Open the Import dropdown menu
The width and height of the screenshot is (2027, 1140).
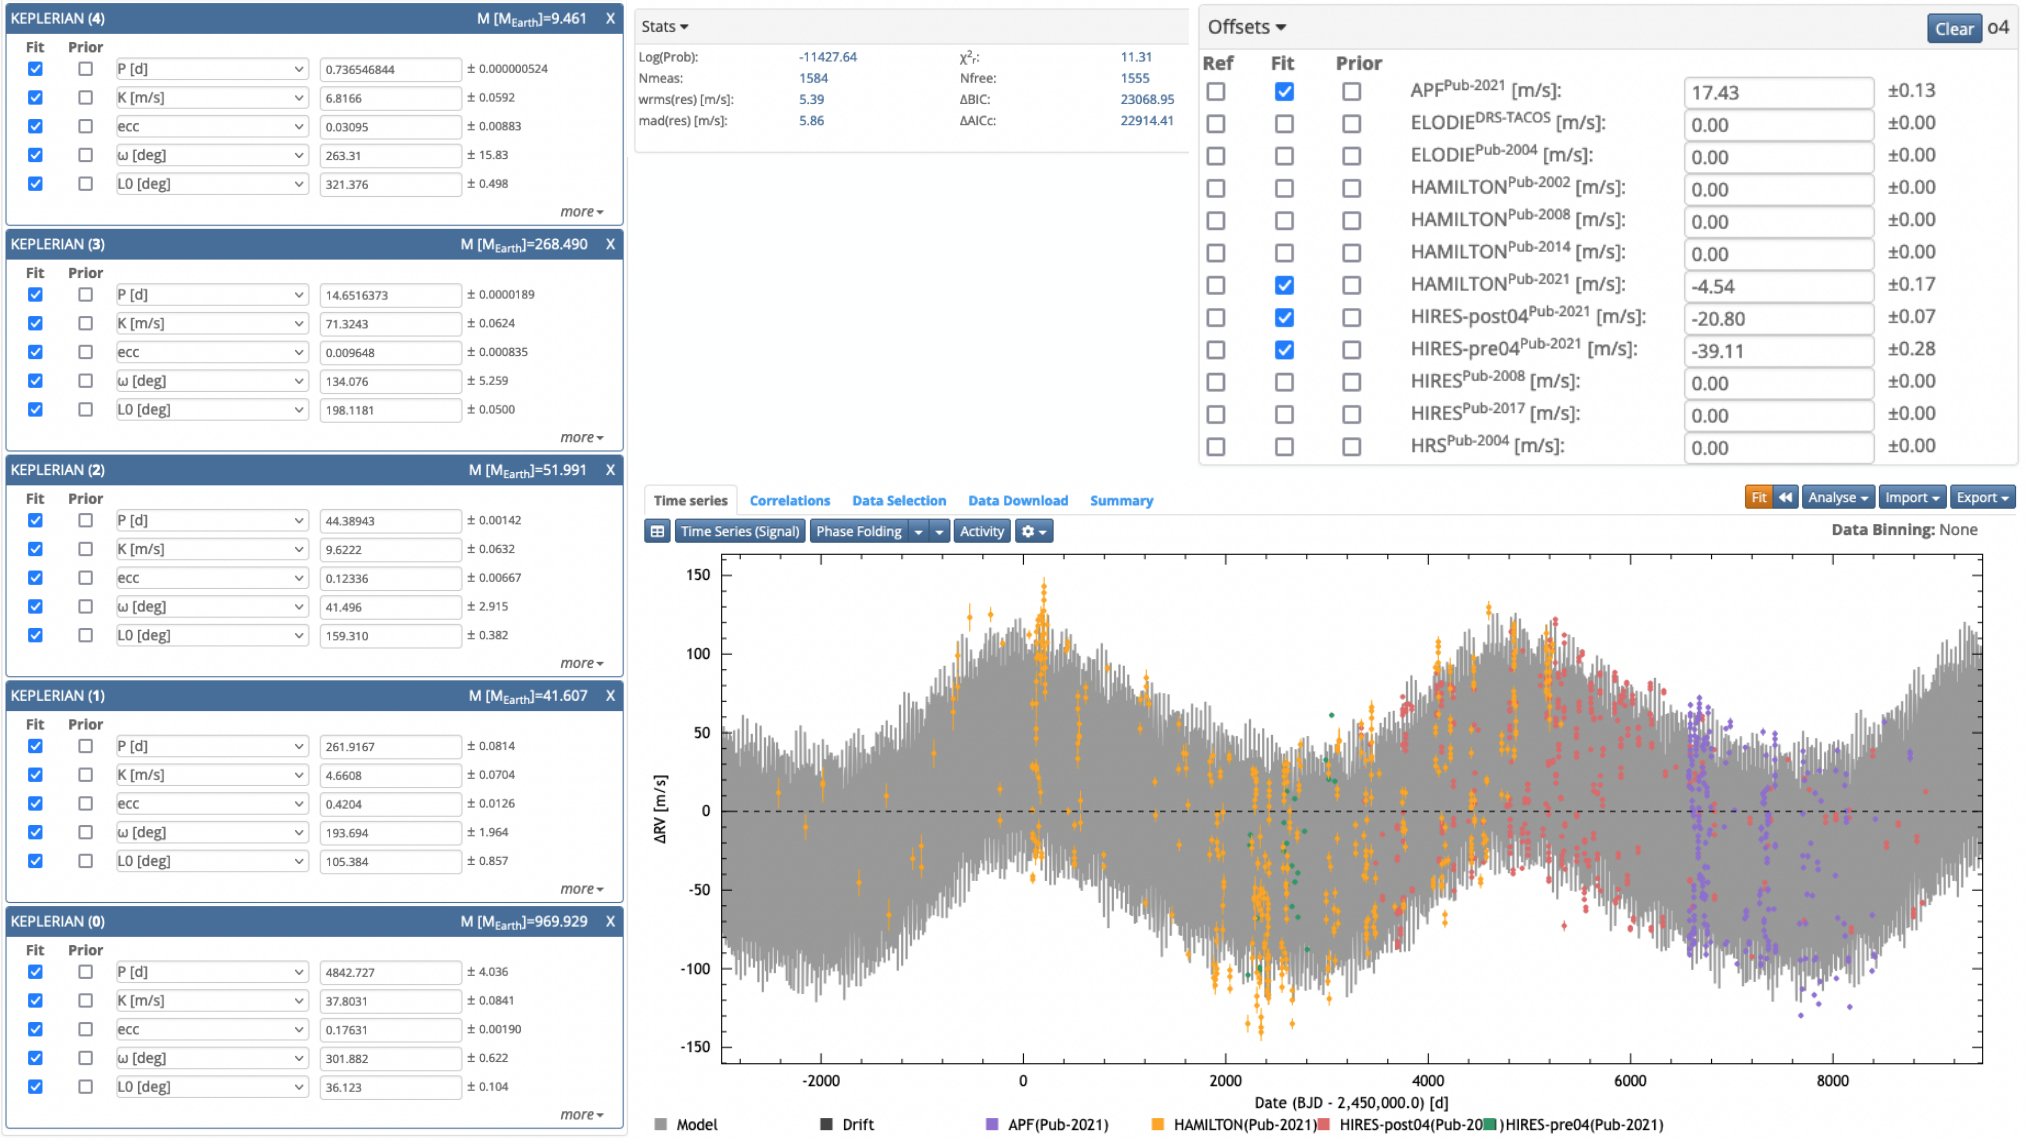(1912, 498)
